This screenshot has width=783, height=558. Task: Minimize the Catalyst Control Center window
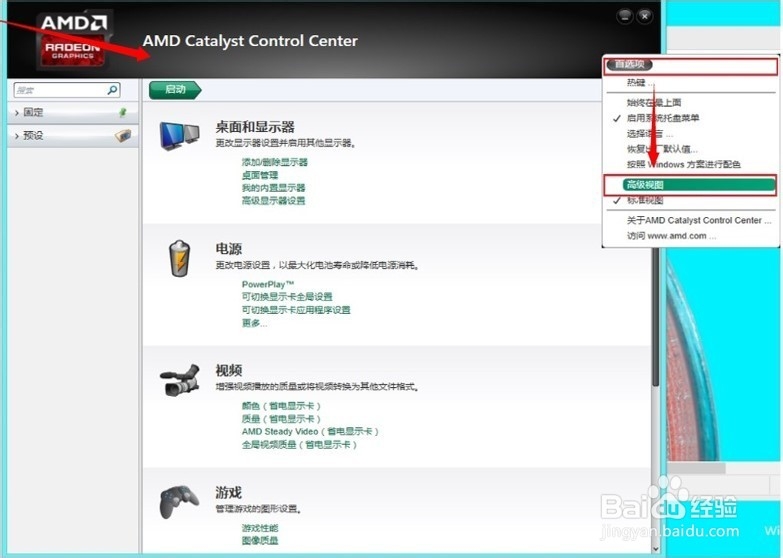(625, 16)
